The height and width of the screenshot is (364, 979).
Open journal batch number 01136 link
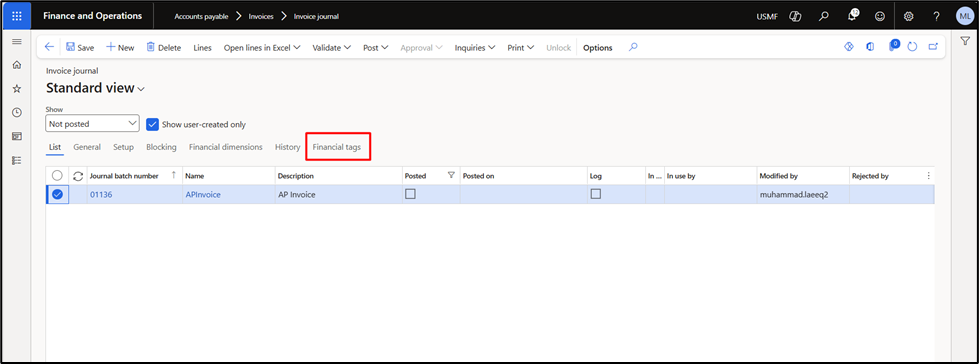coord(101,195)
